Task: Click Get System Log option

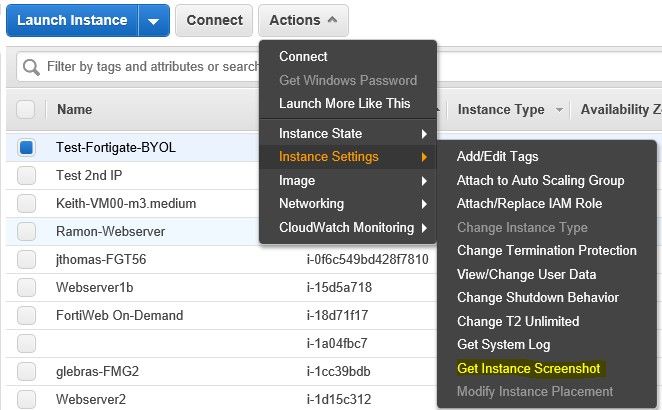Action: (x=503, y=344)
